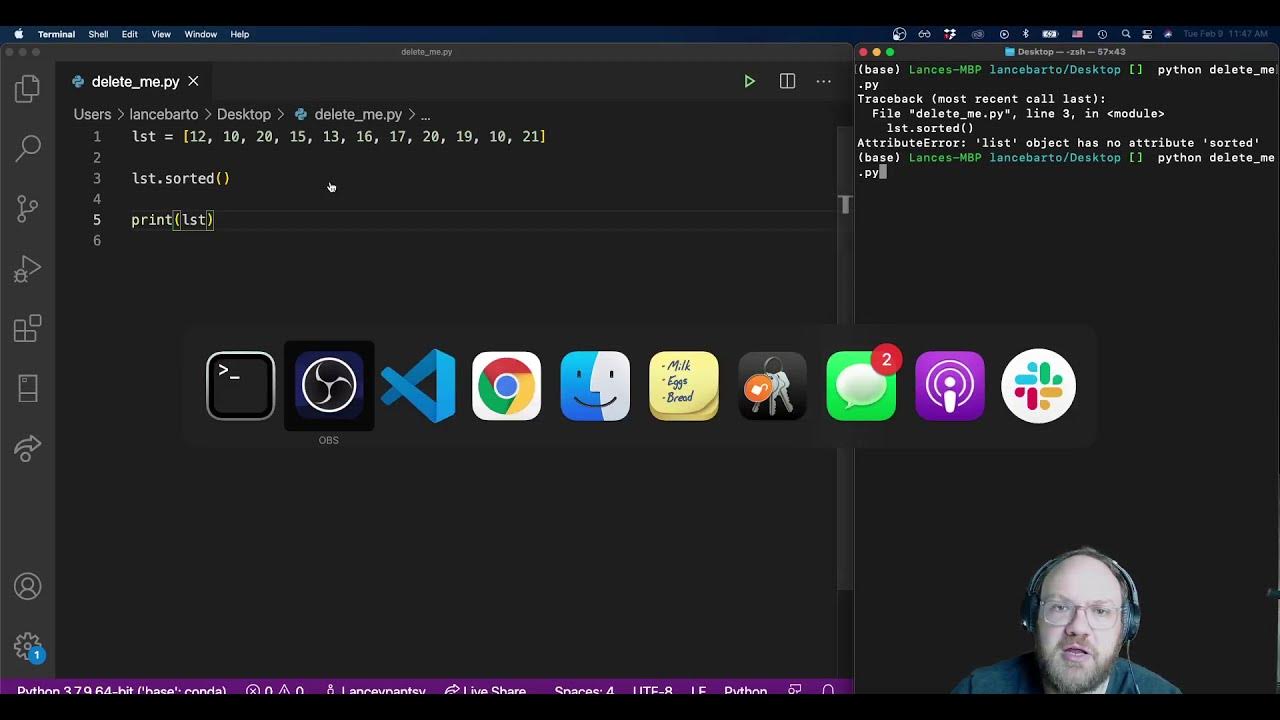Open the notebook/test view icon in activity bar
Image resolution: width=1280 pixels, height=720 pixels.
click(28, 388)
